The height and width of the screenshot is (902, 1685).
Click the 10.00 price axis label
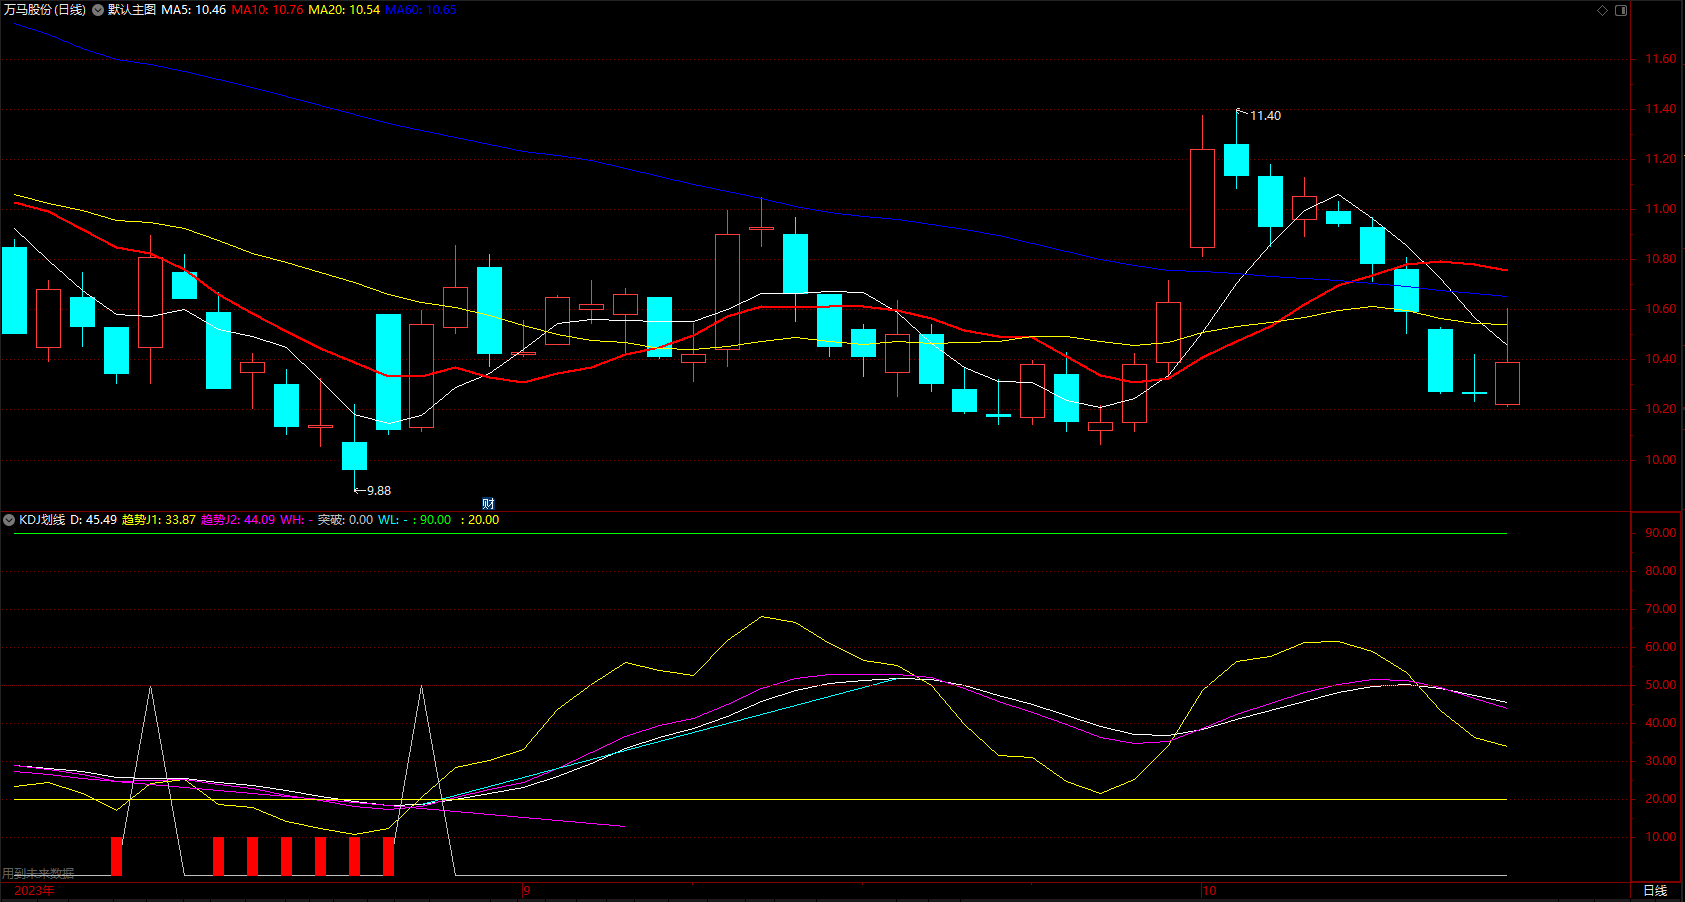pos(1661,460)
